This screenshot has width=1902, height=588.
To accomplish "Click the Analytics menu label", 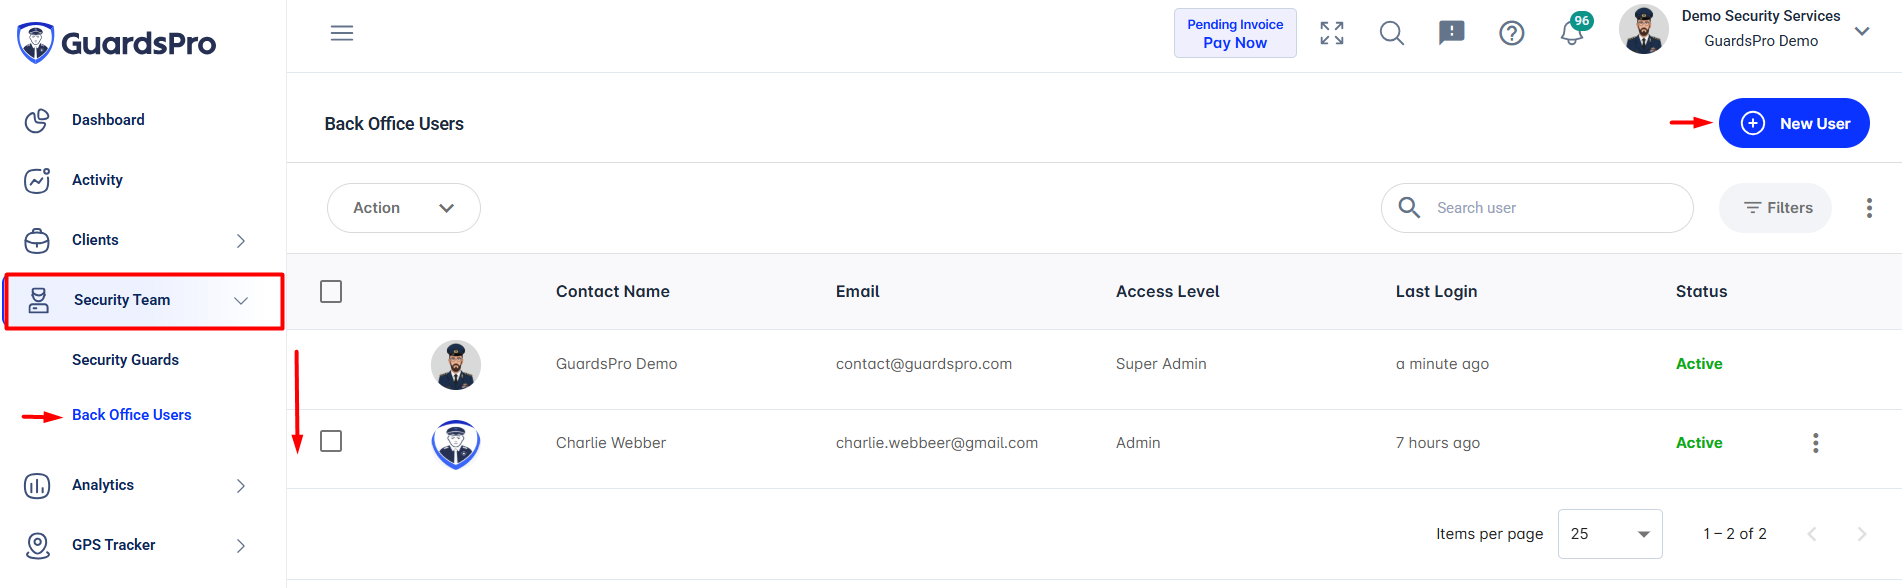I will coord(103,485).
